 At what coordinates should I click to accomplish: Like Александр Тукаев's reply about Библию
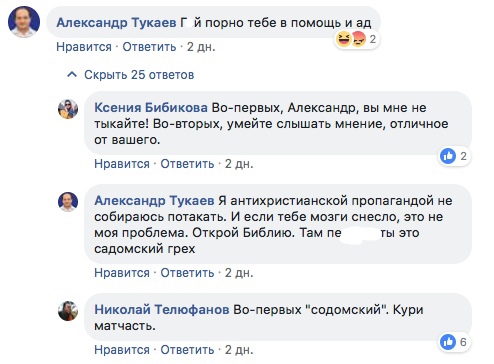point(122,273)
